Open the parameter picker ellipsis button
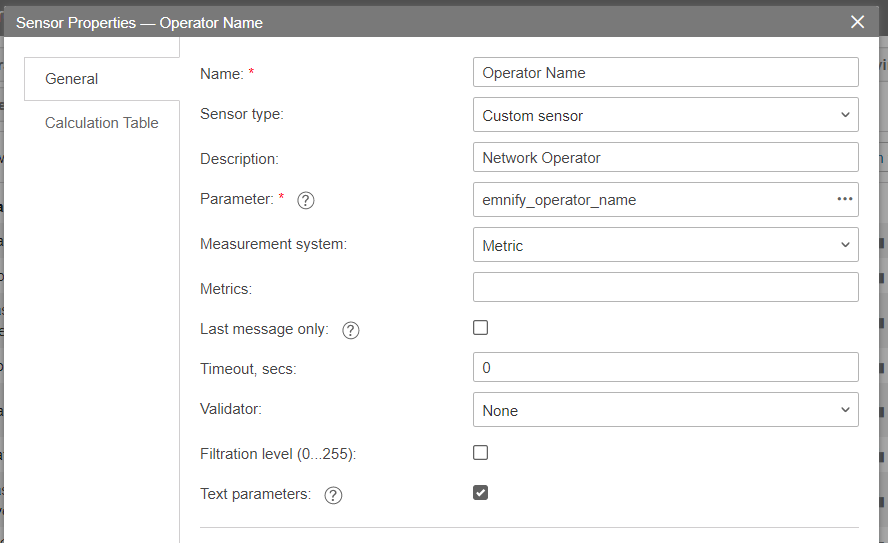Image resolution: width=888 pixels, height=543 pixels. click(x=845, y=199)
